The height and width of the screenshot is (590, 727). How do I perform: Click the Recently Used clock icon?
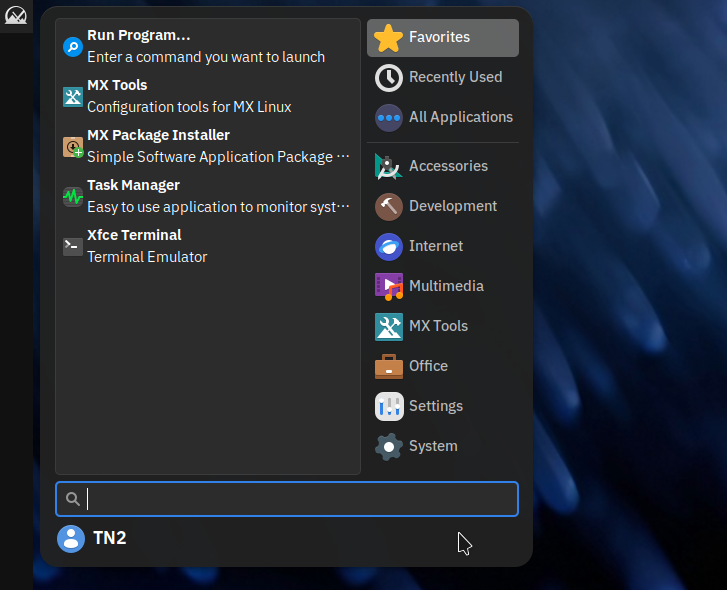(x=389, y=77)
